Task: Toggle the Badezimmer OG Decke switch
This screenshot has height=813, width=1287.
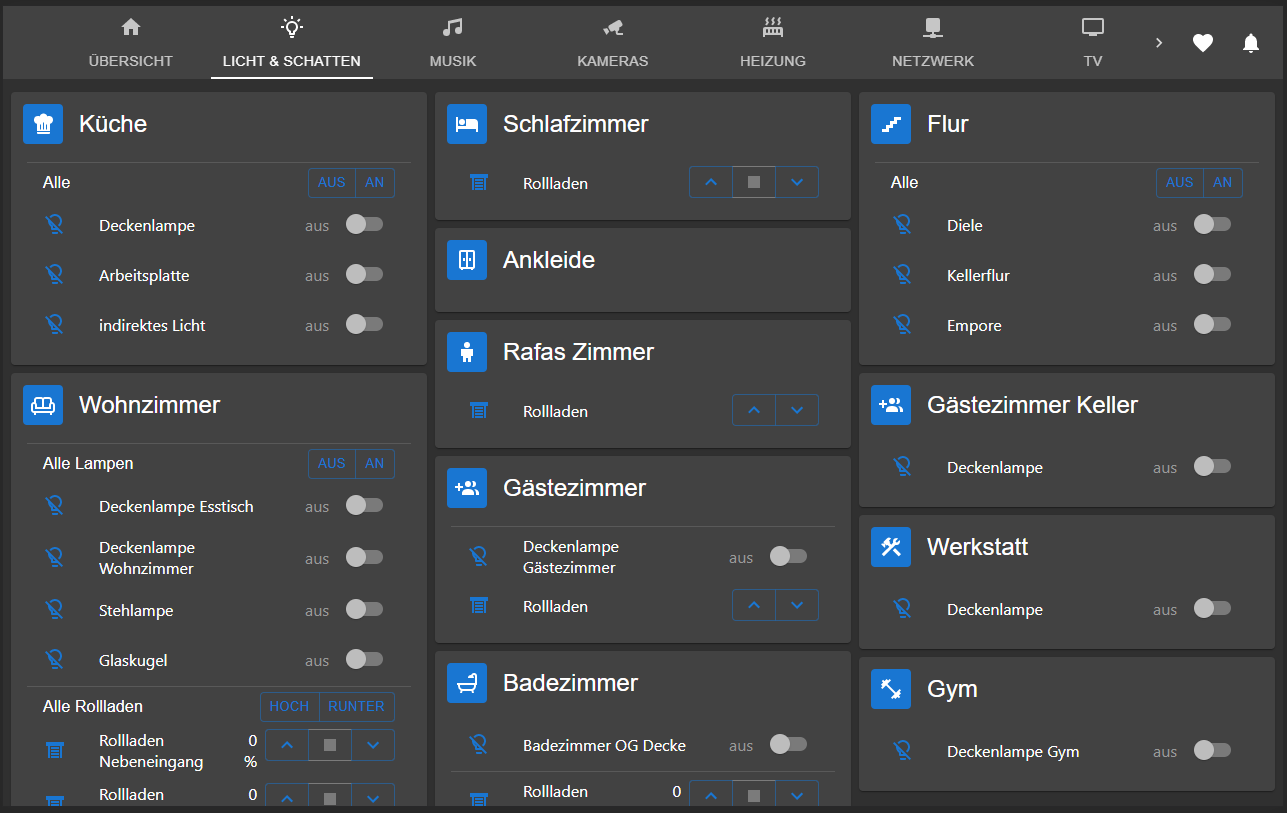Action: pyautogui.click(x=788, y=744)
